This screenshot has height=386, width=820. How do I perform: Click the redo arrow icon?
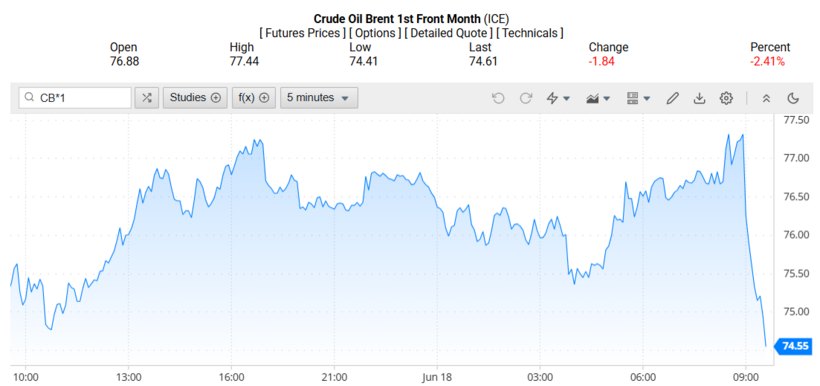point(526,98)
